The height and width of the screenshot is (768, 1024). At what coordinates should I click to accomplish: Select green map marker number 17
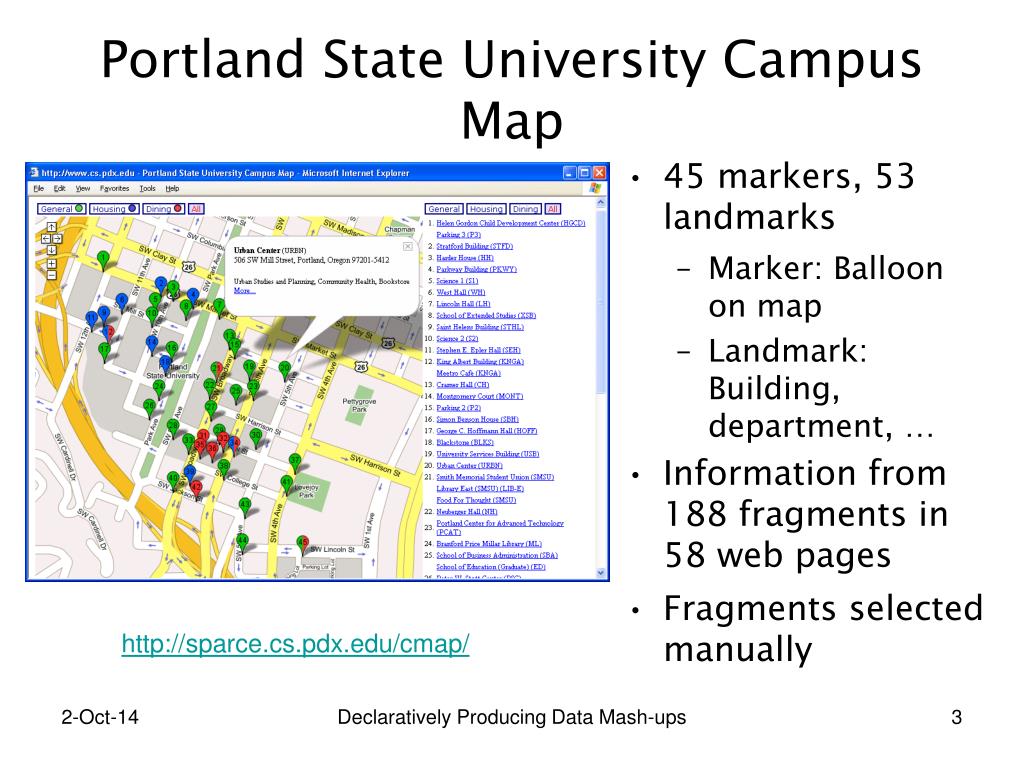(104, 351)
